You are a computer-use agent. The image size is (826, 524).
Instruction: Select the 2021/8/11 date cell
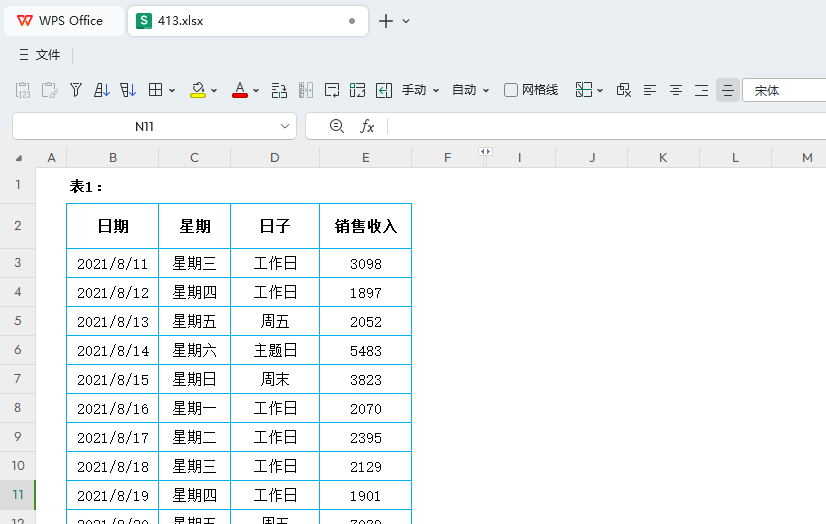click(113, 263)
